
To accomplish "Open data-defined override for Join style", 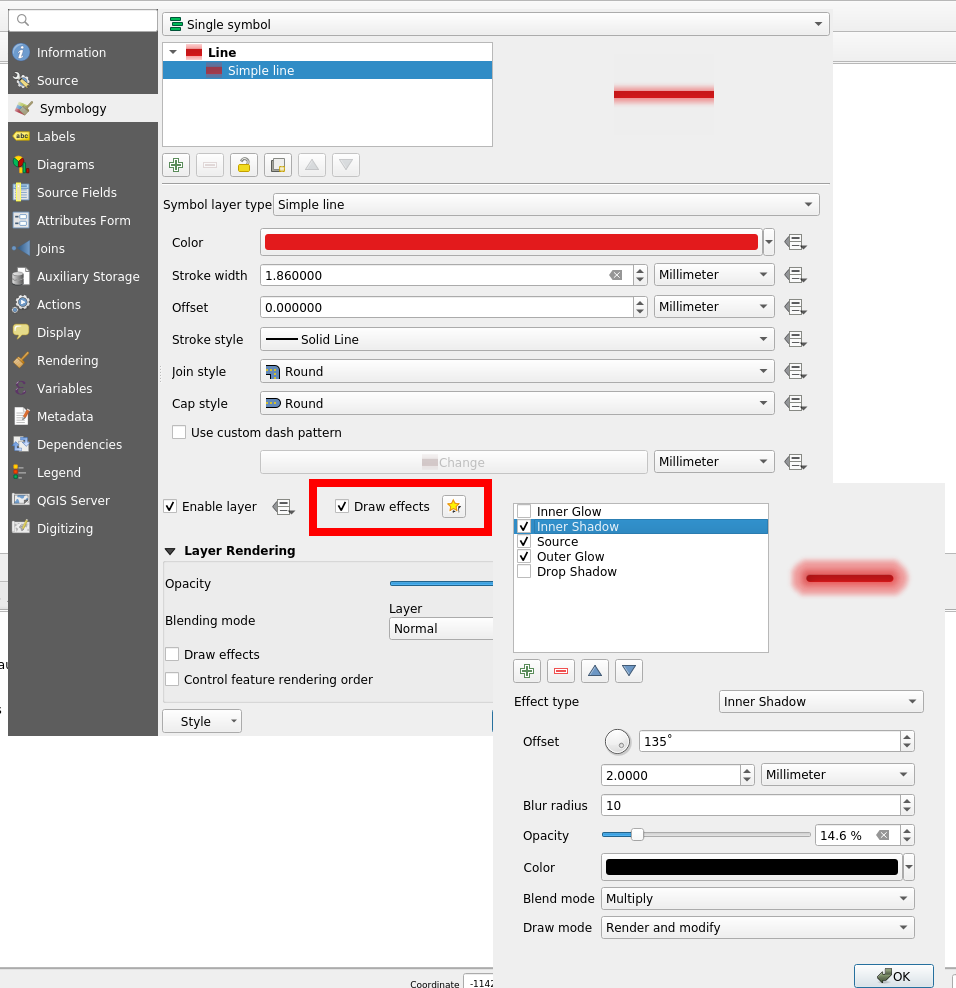I will 795,371.
